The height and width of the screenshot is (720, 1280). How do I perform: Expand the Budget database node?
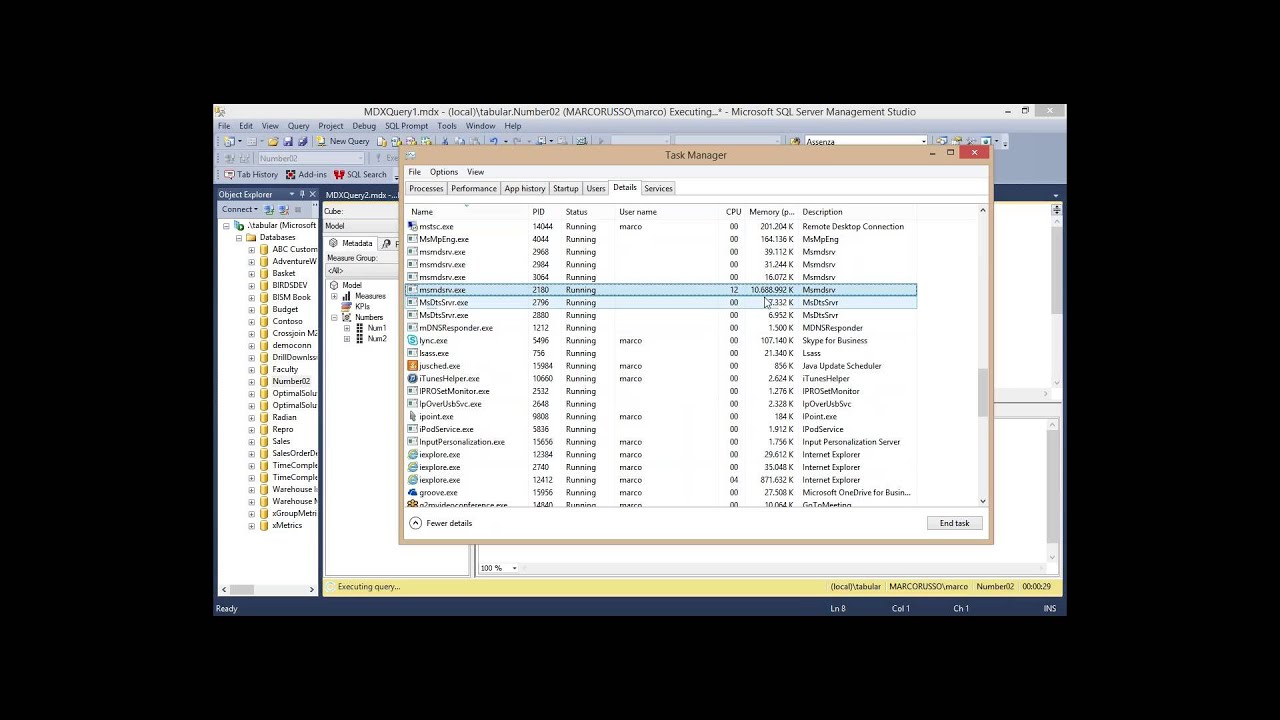252,309
